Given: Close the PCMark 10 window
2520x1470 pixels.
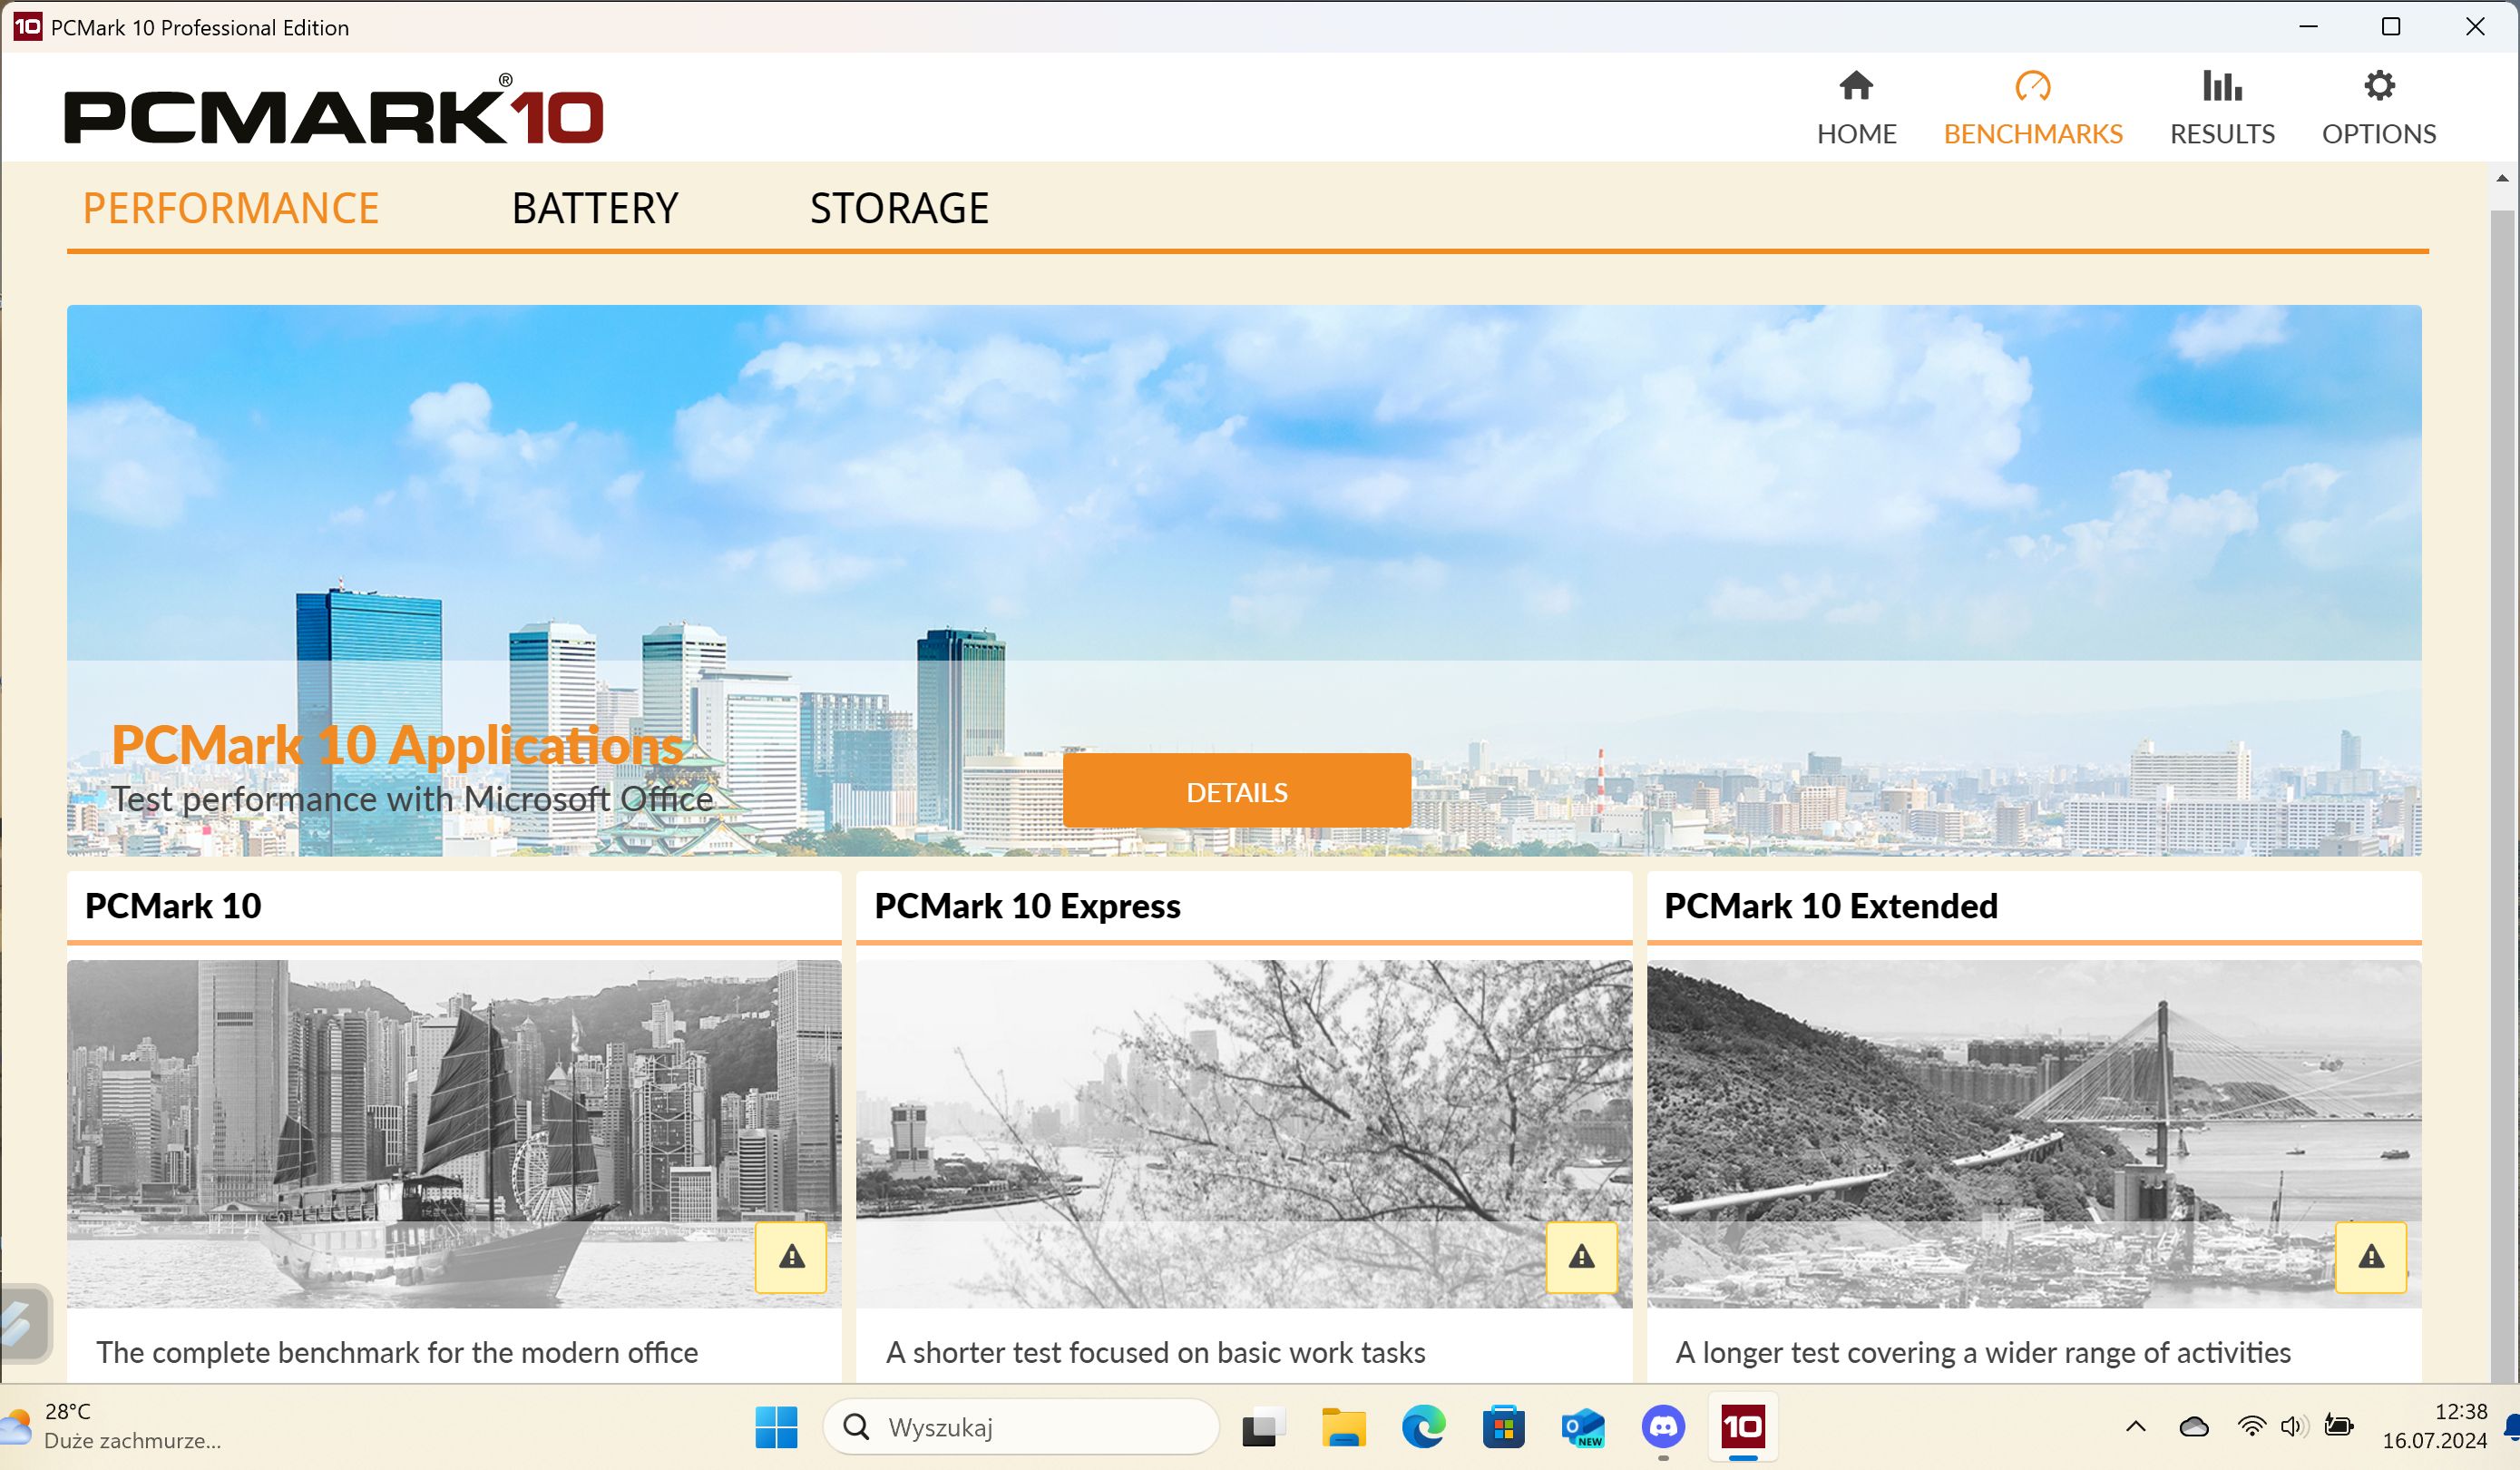Looking at the screenshot, I should [2475, 27].
